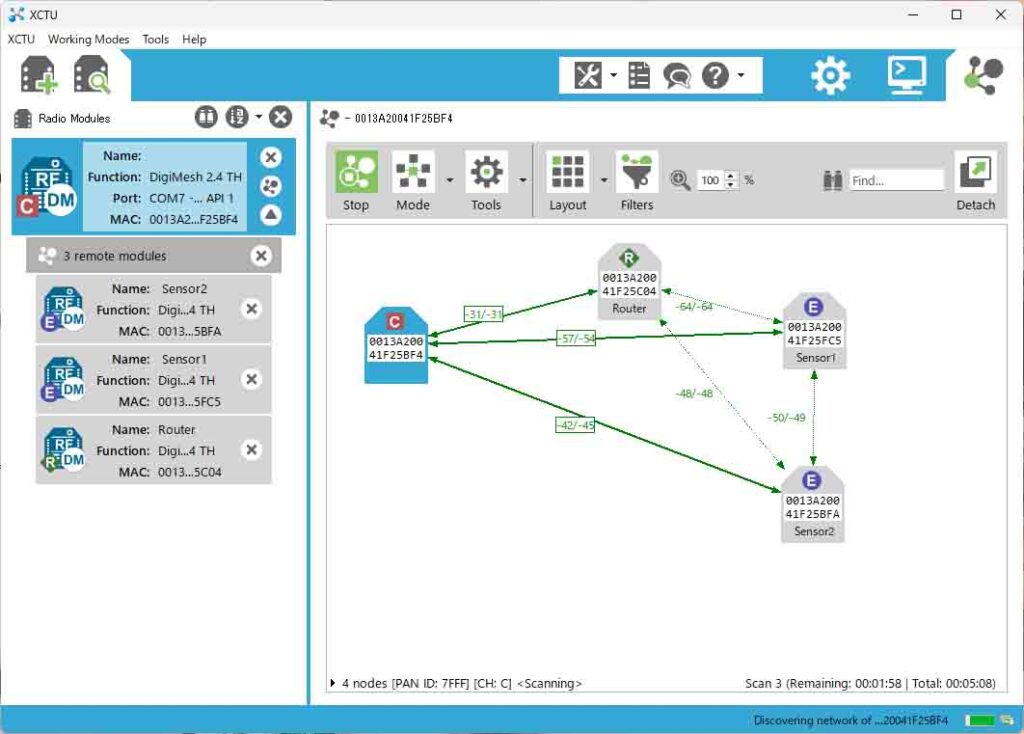1024x734 pixels.
Task: Detach the network view
Action: click(x=976, y=181)
